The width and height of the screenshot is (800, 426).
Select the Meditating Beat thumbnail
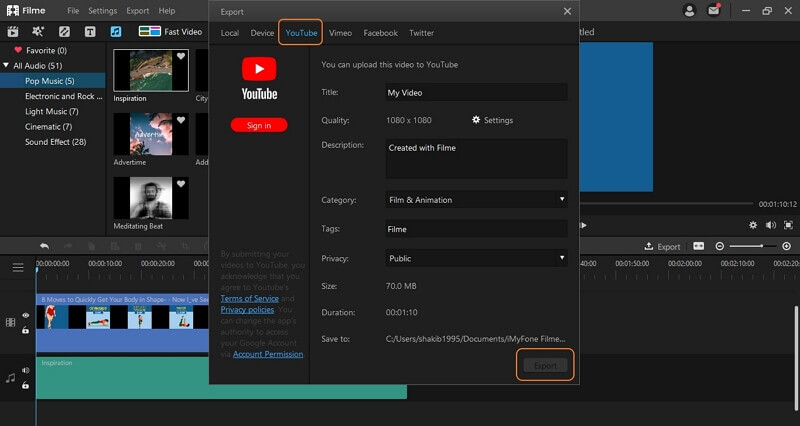tap(151, 198)
